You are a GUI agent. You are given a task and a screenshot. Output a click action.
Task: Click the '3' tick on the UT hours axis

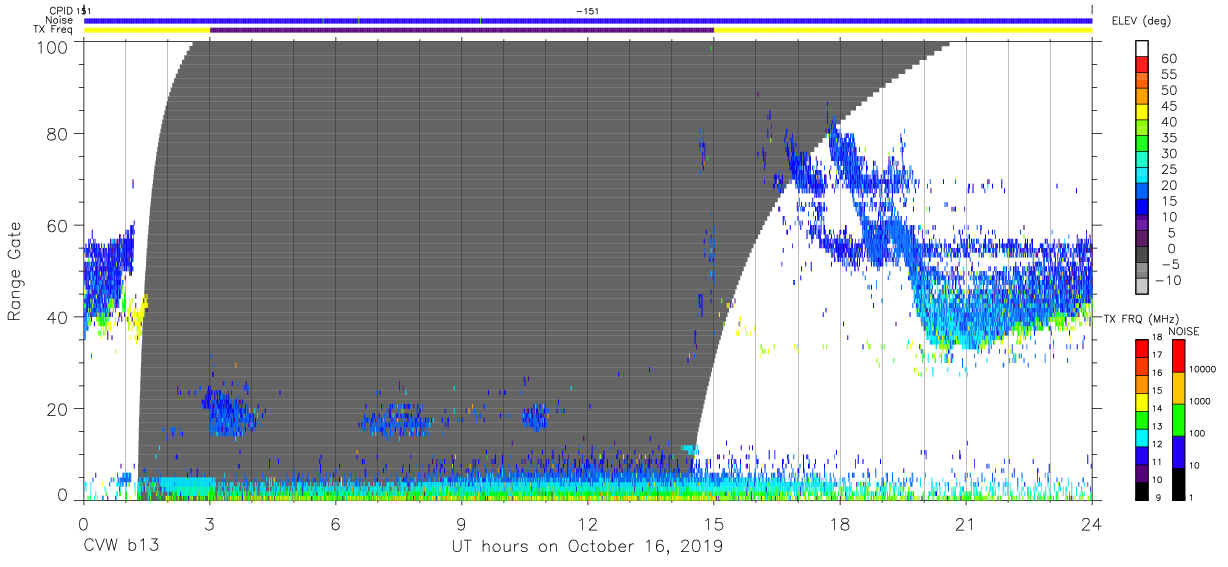point(210,522)
